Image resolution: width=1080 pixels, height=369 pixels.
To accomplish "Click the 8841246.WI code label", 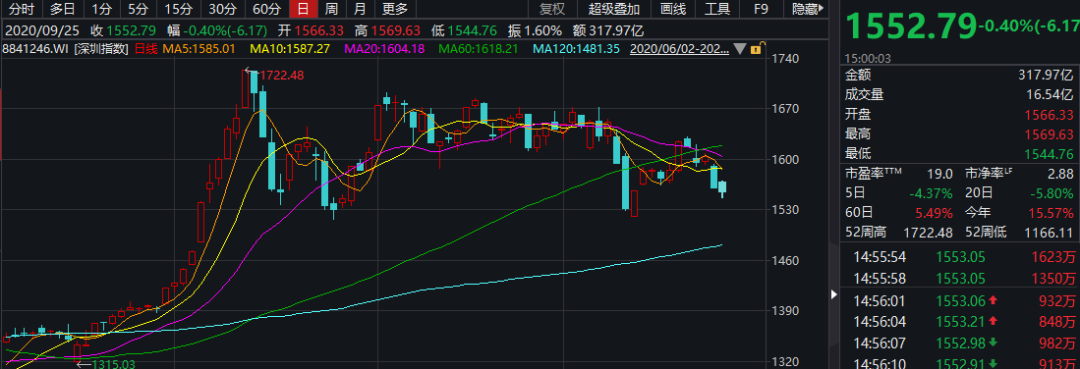I will [36, 49].
